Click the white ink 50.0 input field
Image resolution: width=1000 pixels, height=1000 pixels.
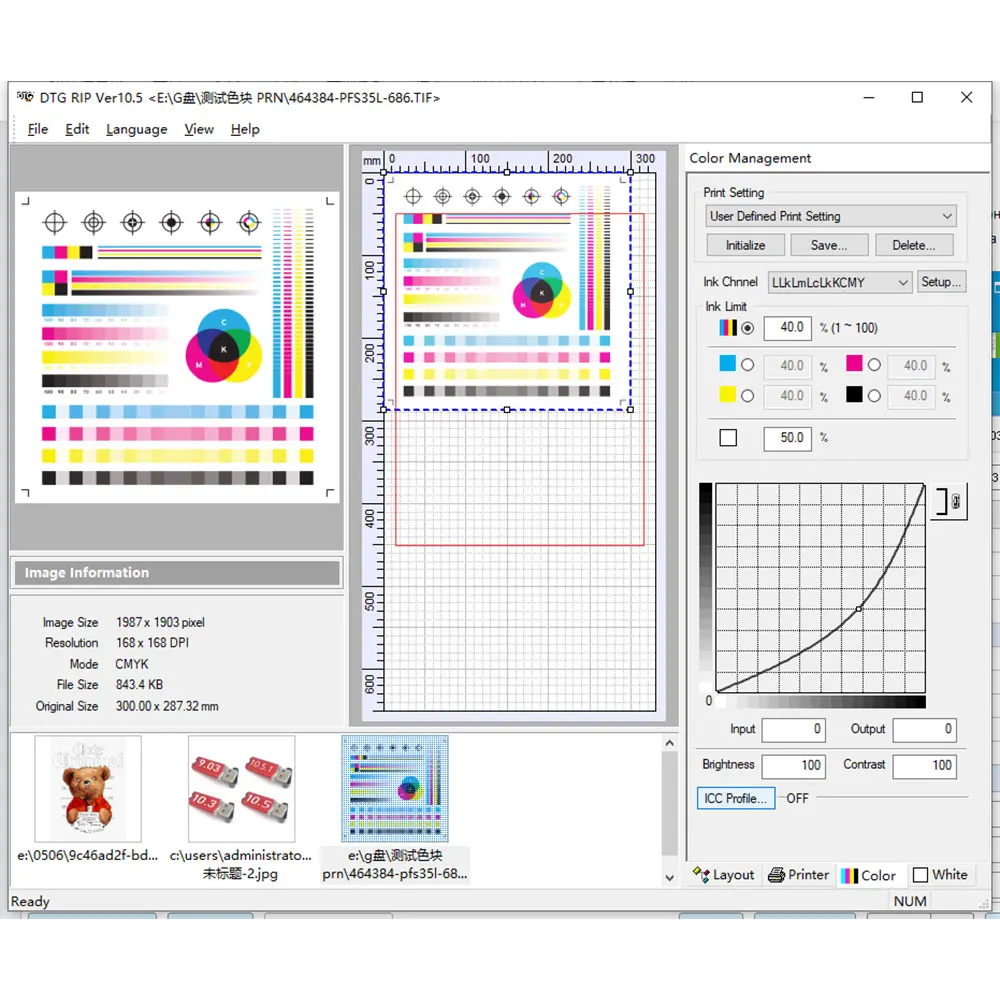coord(788,438)
